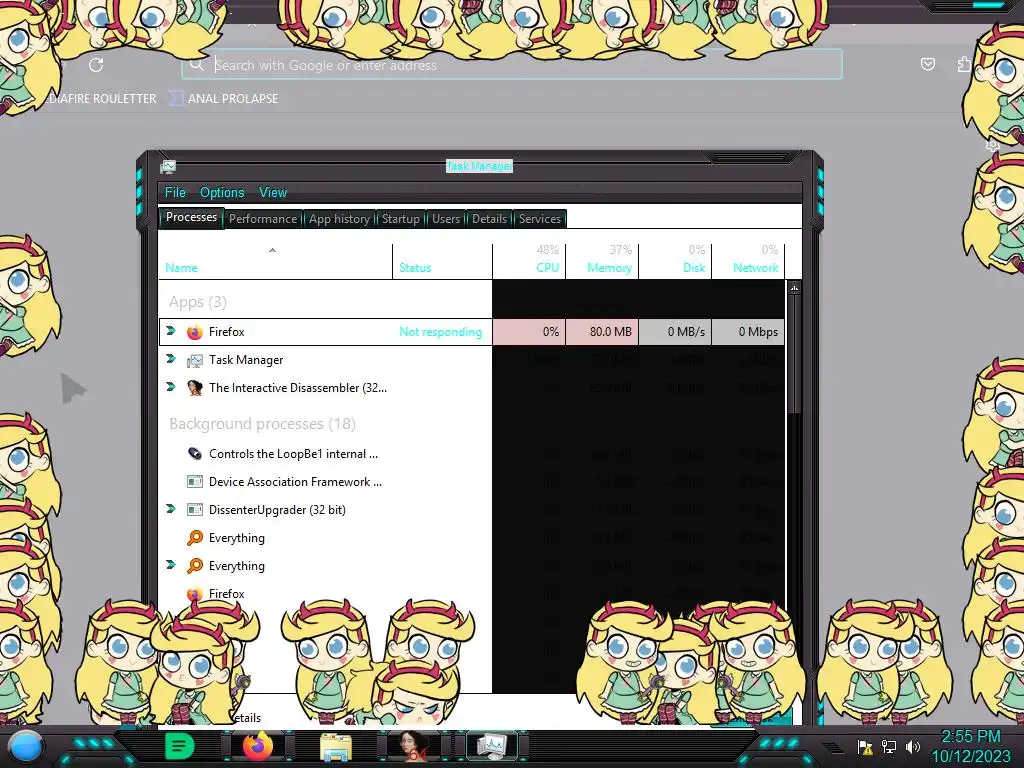Click the 'Apps (3)' group header
This screenshot has width=1024, height=768.
coord(198,302)
